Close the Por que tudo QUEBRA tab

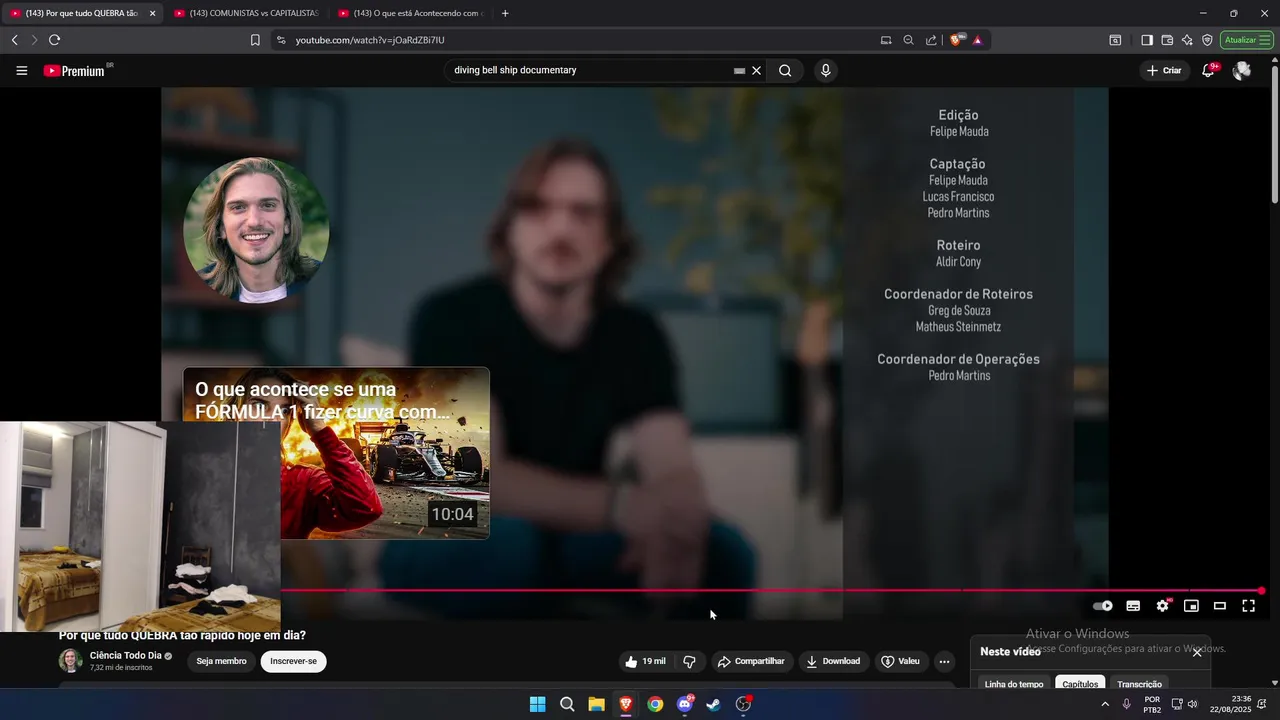pos(153,13)
